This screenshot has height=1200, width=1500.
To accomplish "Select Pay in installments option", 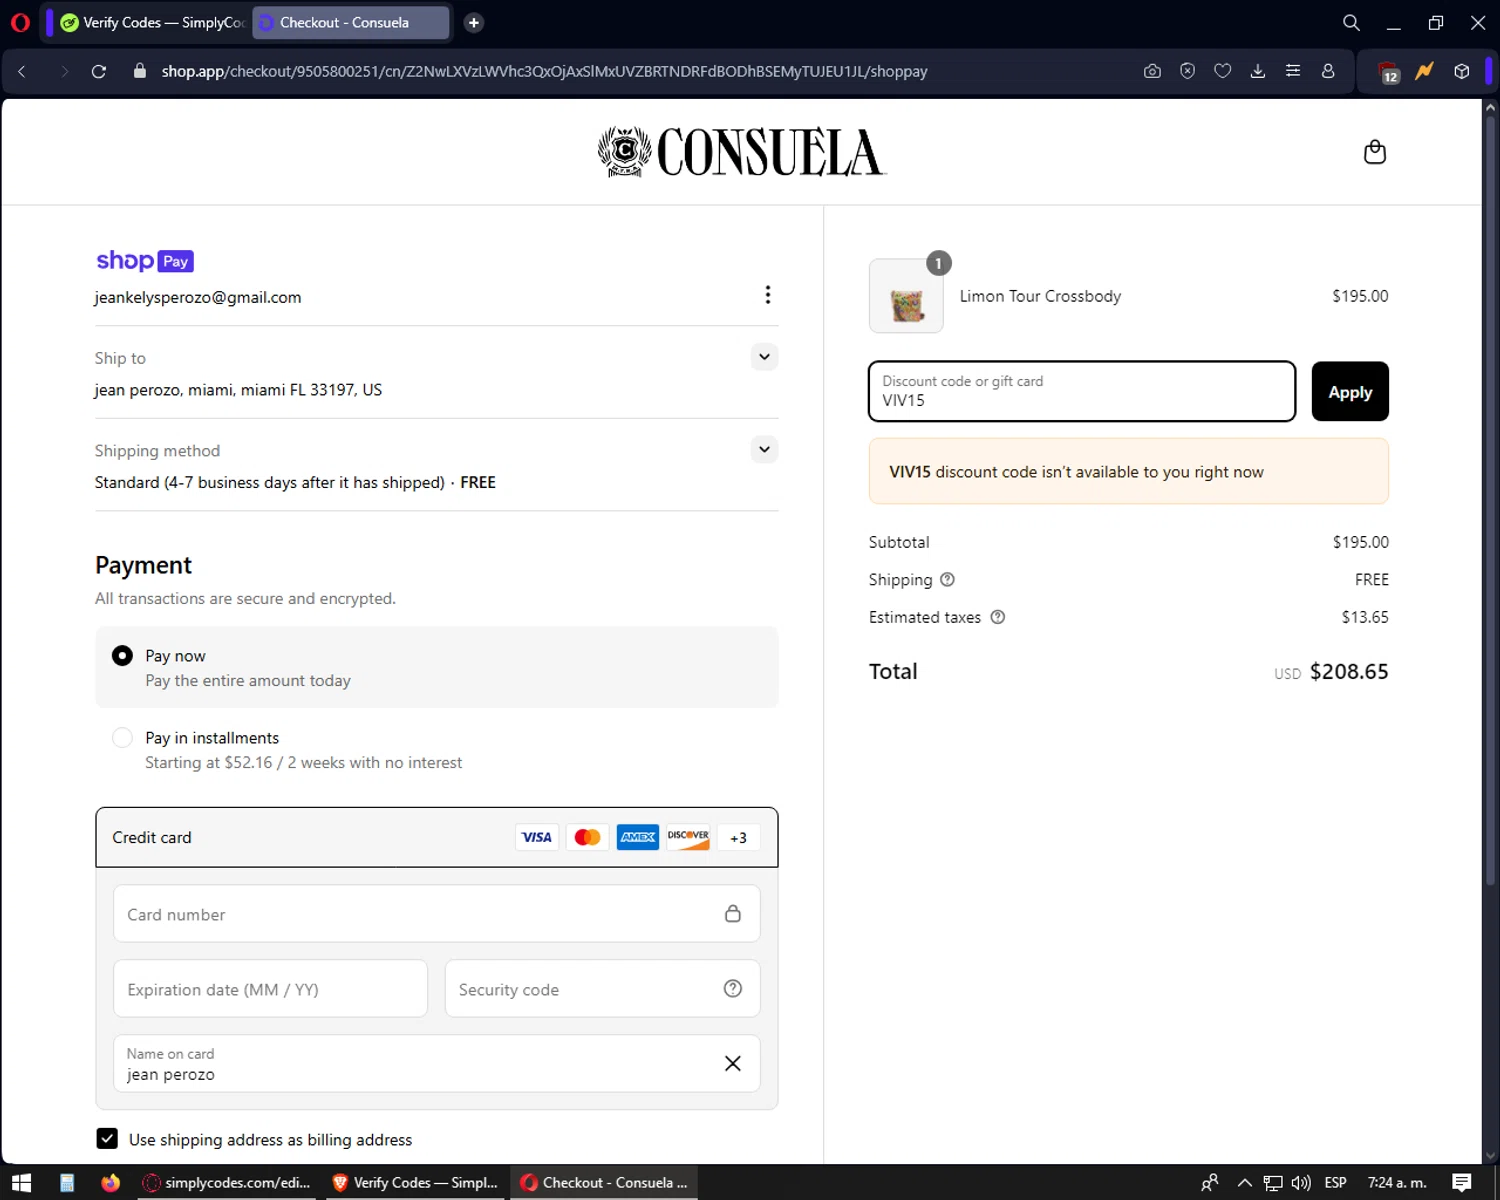I will coord(122,738).
